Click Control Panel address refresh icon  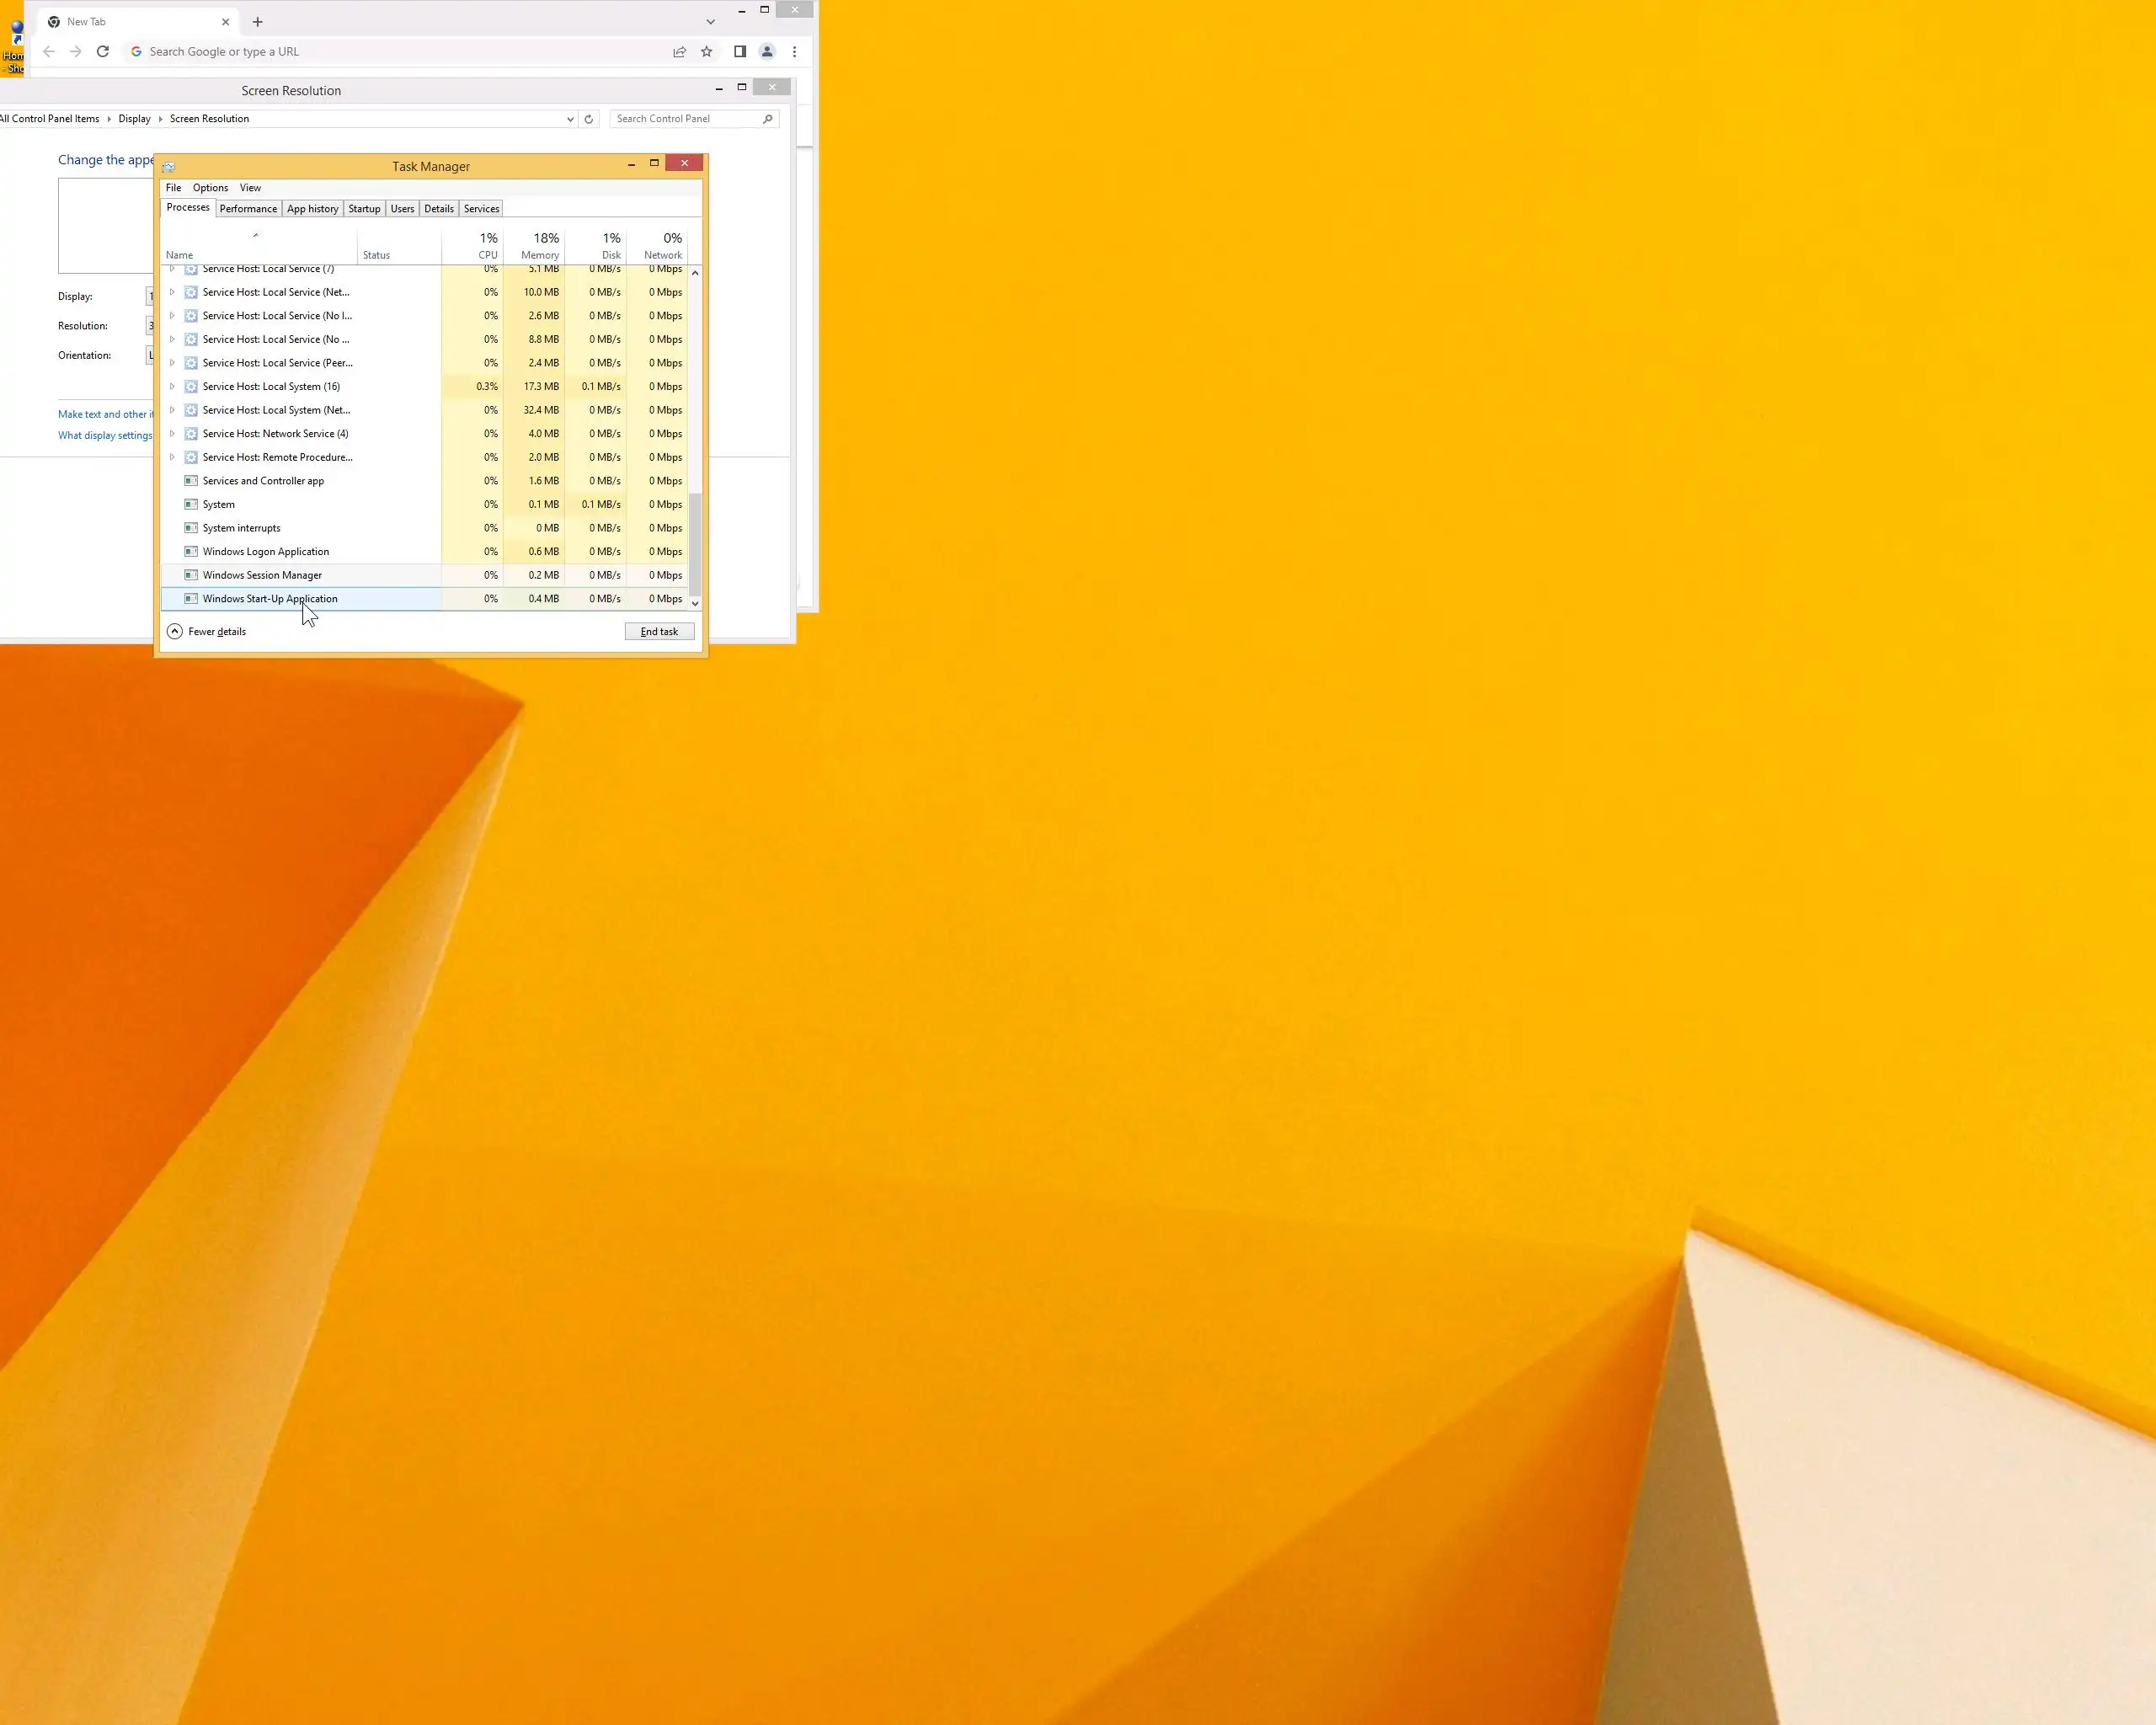589,119
